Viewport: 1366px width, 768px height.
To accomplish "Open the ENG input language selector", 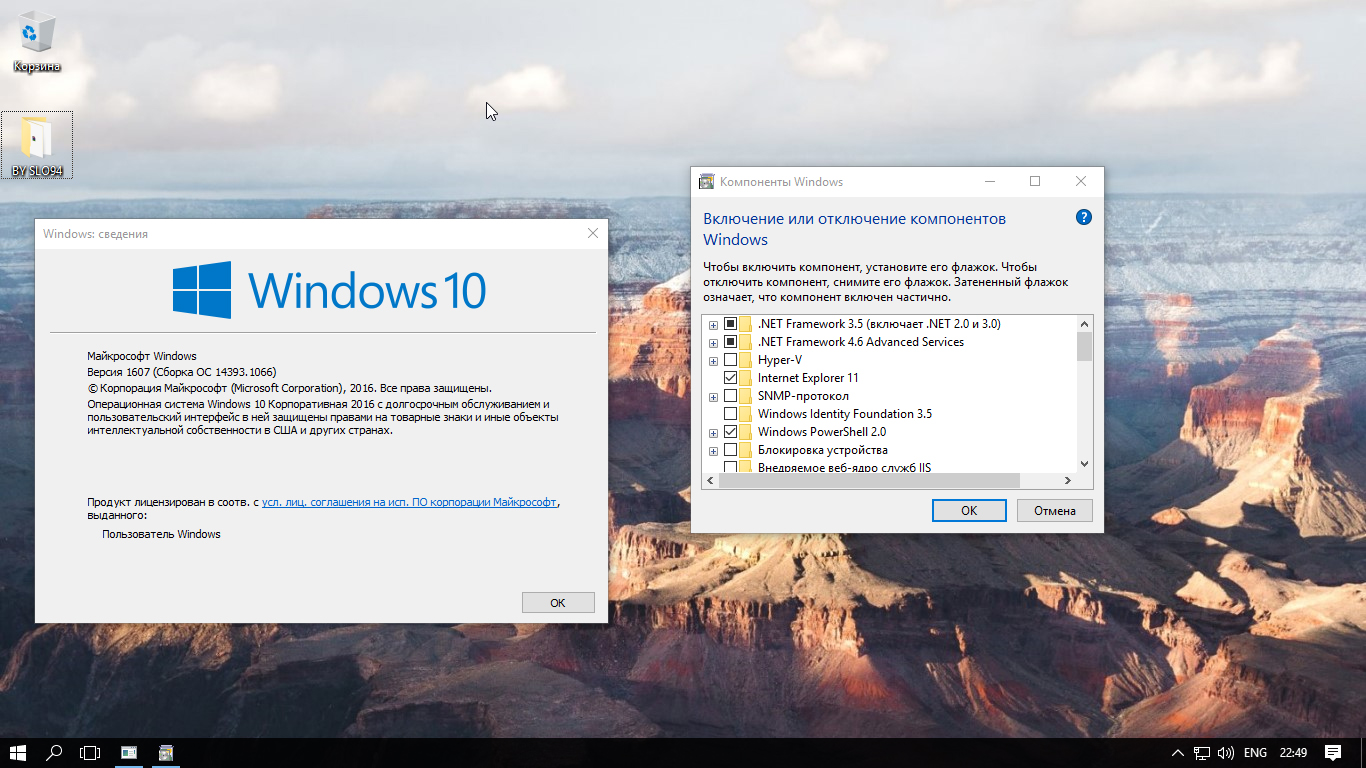I will pos(1255,752).
